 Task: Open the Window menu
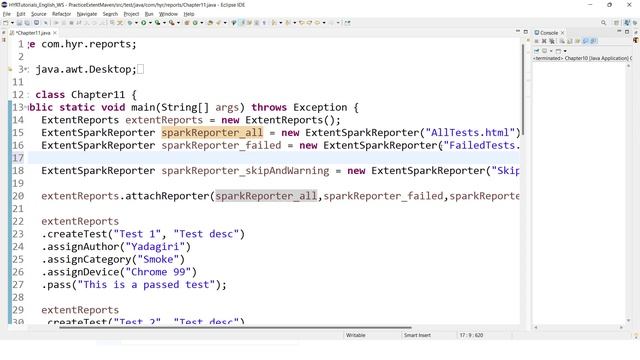click(x=168, y=14)
